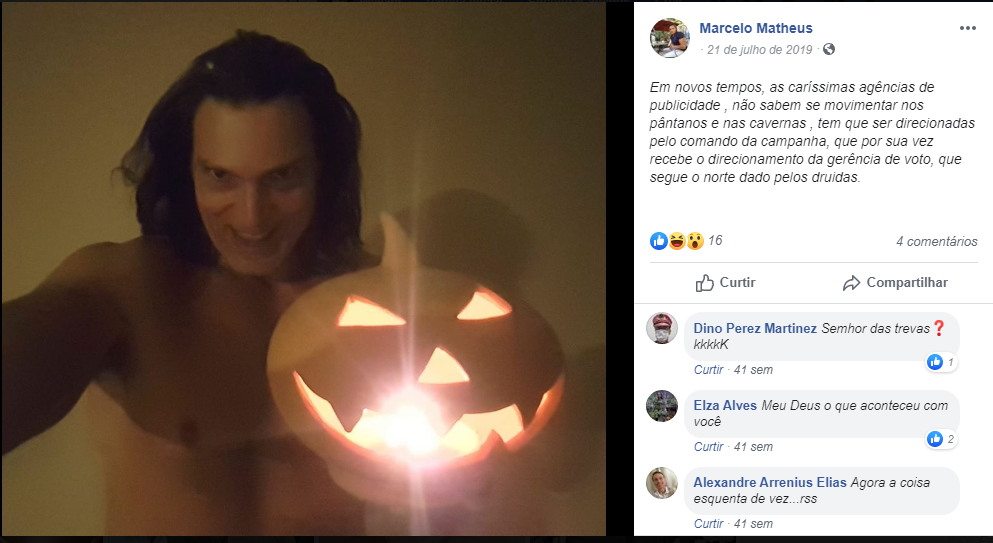The height and width of the screenshot is (543, 993).
Task: Open Elza Alves avatar
Action: pyautogui.click(x=662, y=406)
